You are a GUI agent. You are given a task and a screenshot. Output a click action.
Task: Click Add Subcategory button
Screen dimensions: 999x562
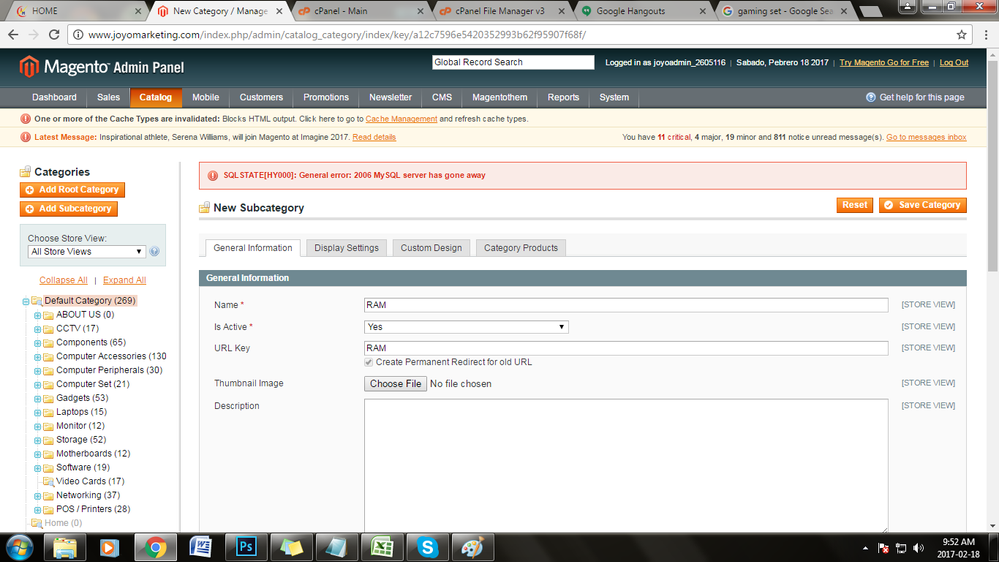click(x=69, y=209)
